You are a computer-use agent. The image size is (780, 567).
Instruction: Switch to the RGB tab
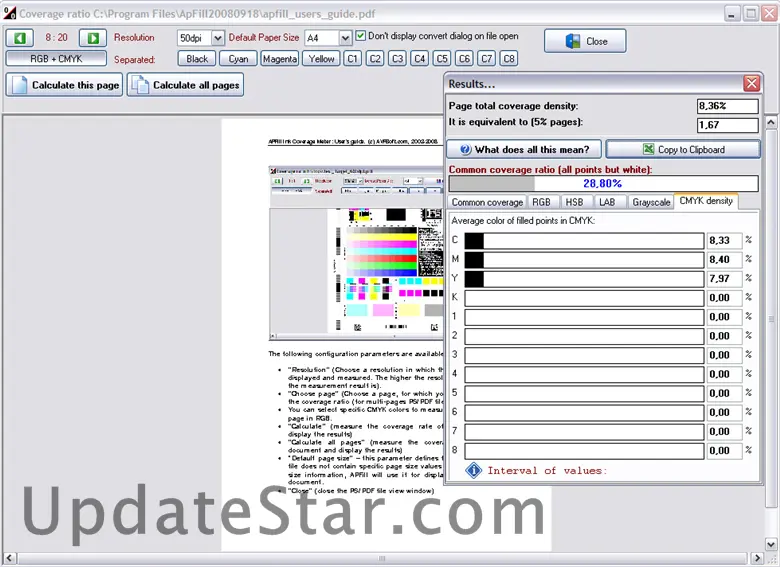coord(541,202)
